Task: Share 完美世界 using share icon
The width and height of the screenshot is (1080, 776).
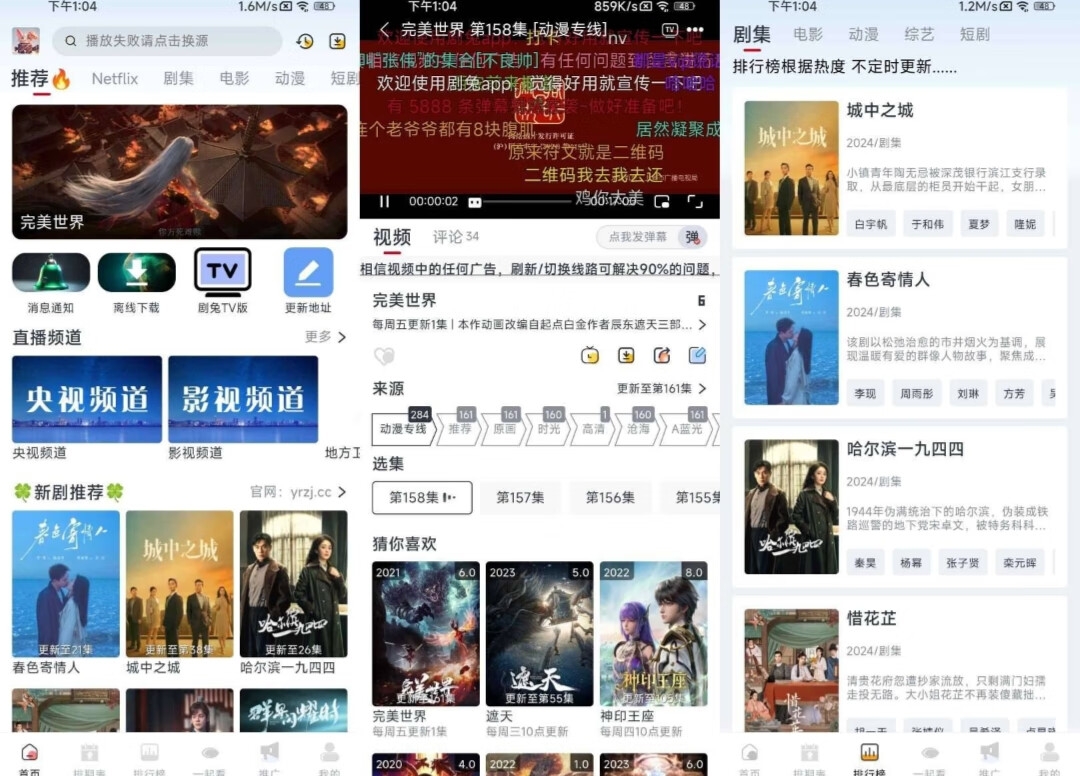Action: click(662, 355)
